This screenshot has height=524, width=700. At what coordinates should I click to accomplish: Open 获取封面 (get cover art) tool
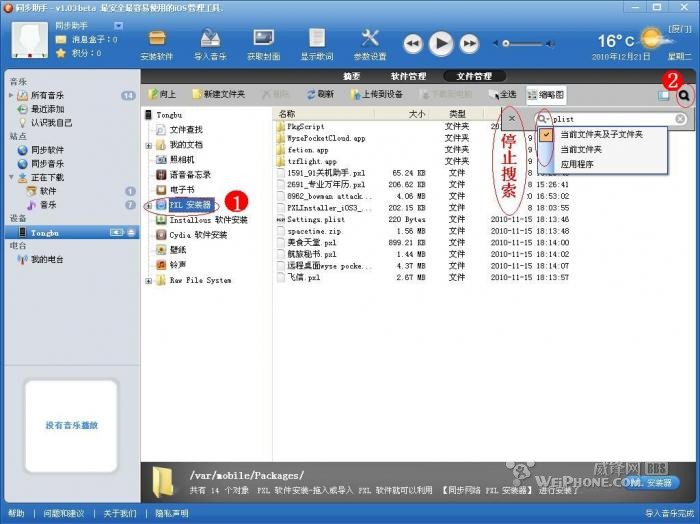point(263,43)
